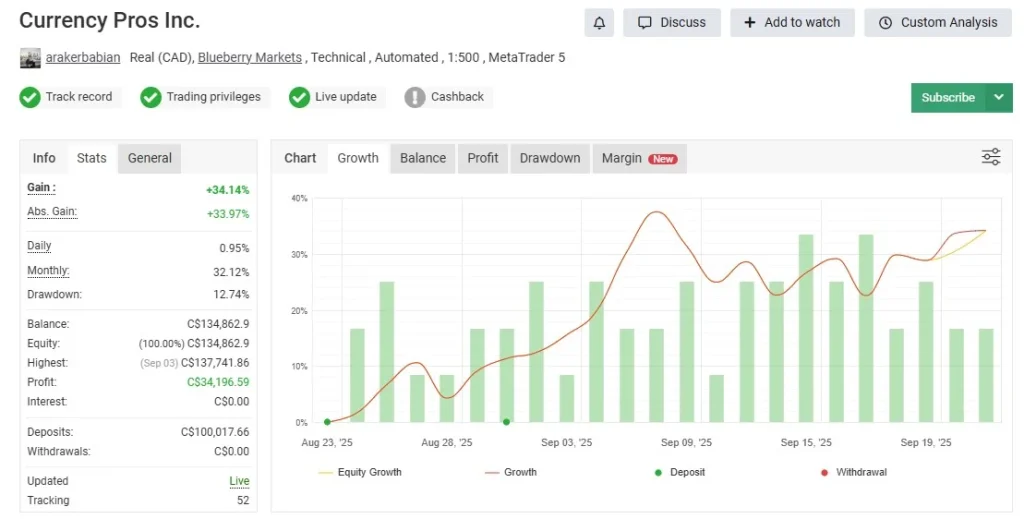
Task: Click the Trading privileges checkmark icon
Action: (151, 97)
